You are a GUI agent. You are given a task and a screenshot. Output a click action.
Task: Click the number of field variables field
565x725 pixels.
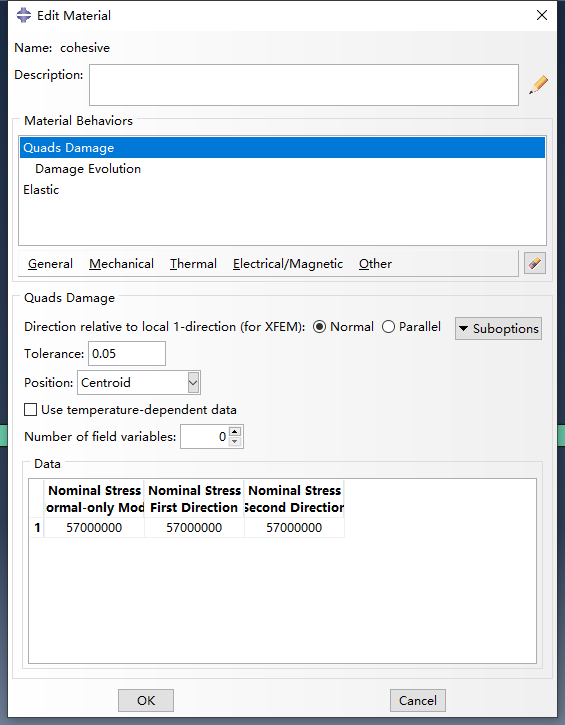point(204,436)
